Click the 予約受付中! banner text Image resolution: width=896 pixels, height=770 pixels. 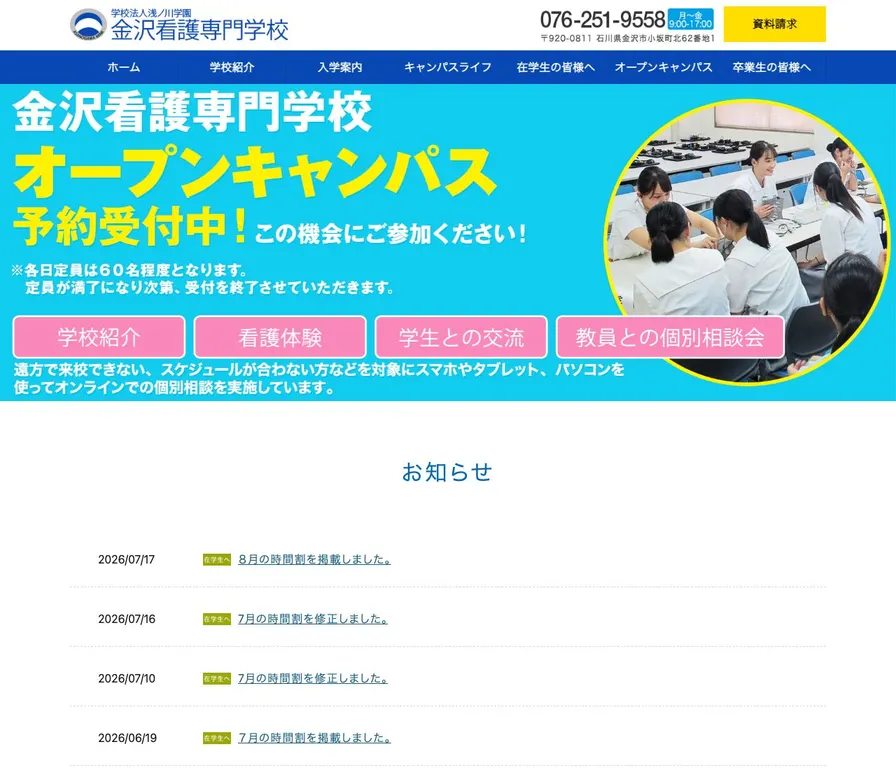pos(130,226)
